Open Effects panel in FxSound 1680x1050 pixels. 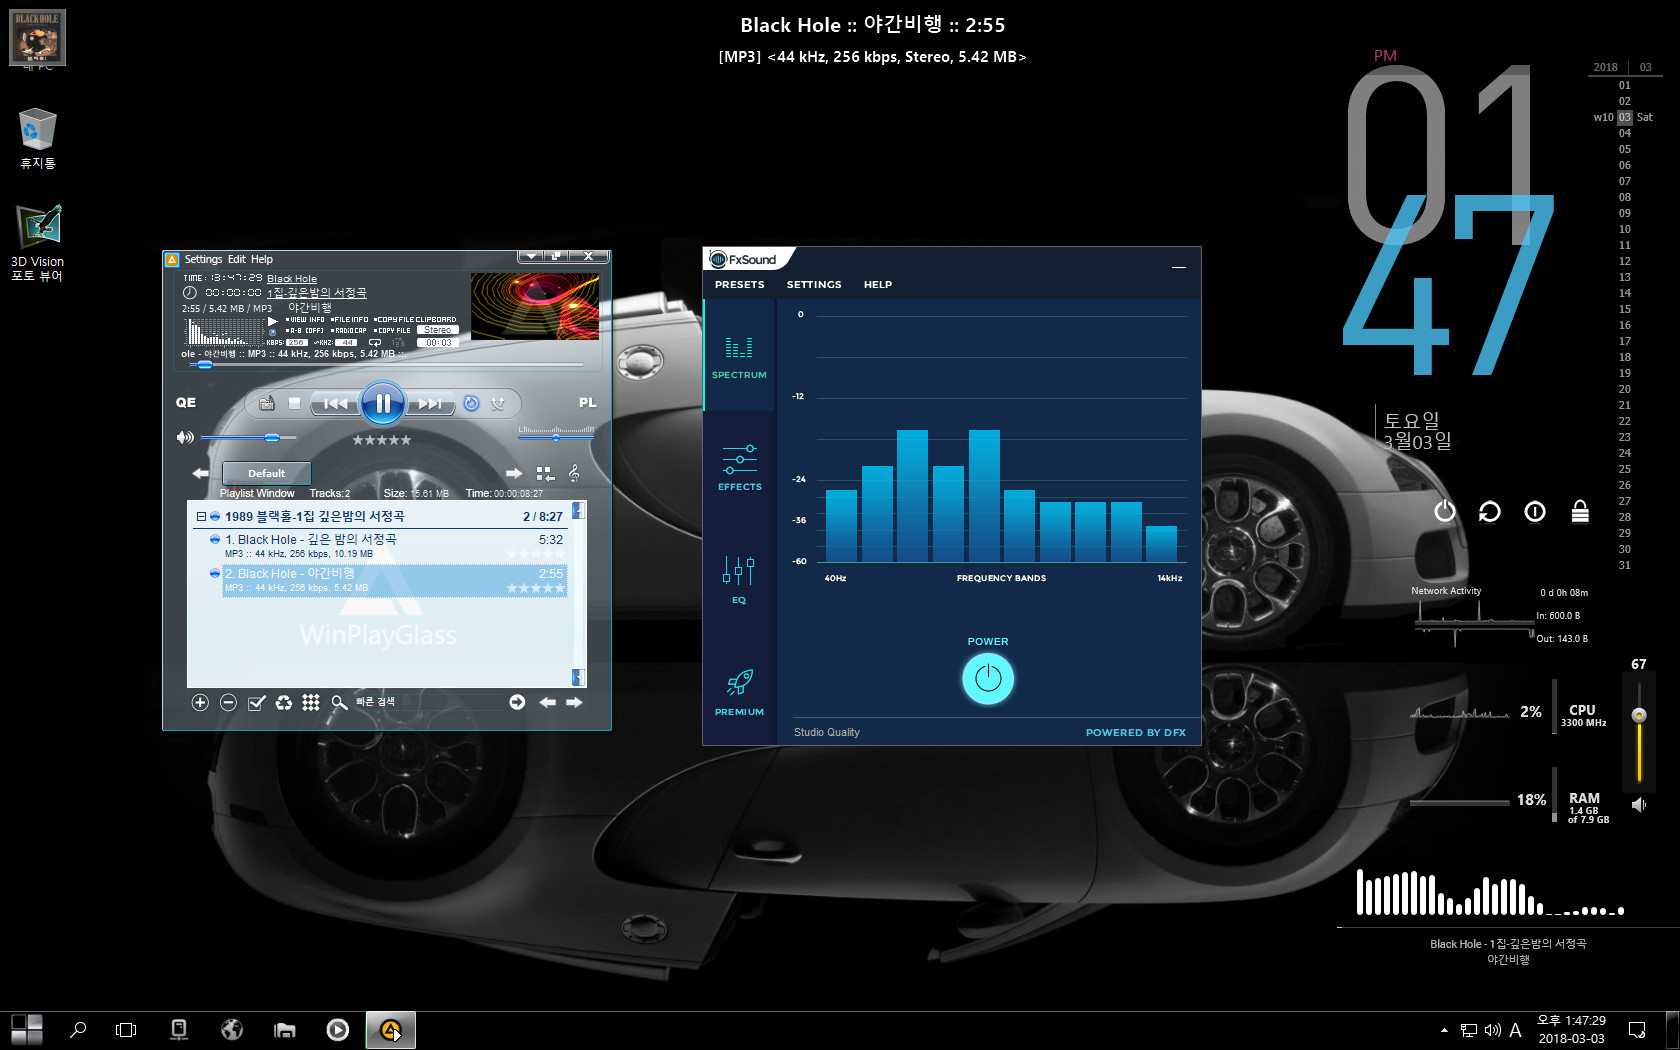pos(739,467)
